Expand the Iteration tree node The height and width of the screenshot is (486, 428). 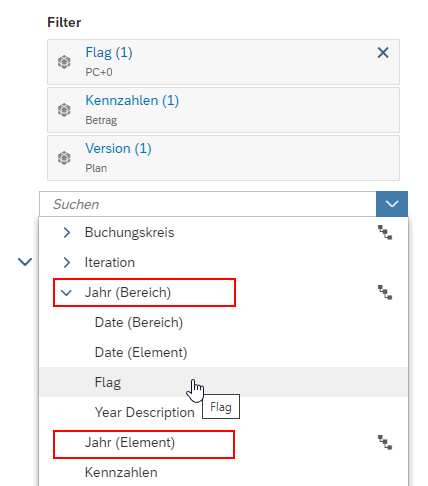67,263
